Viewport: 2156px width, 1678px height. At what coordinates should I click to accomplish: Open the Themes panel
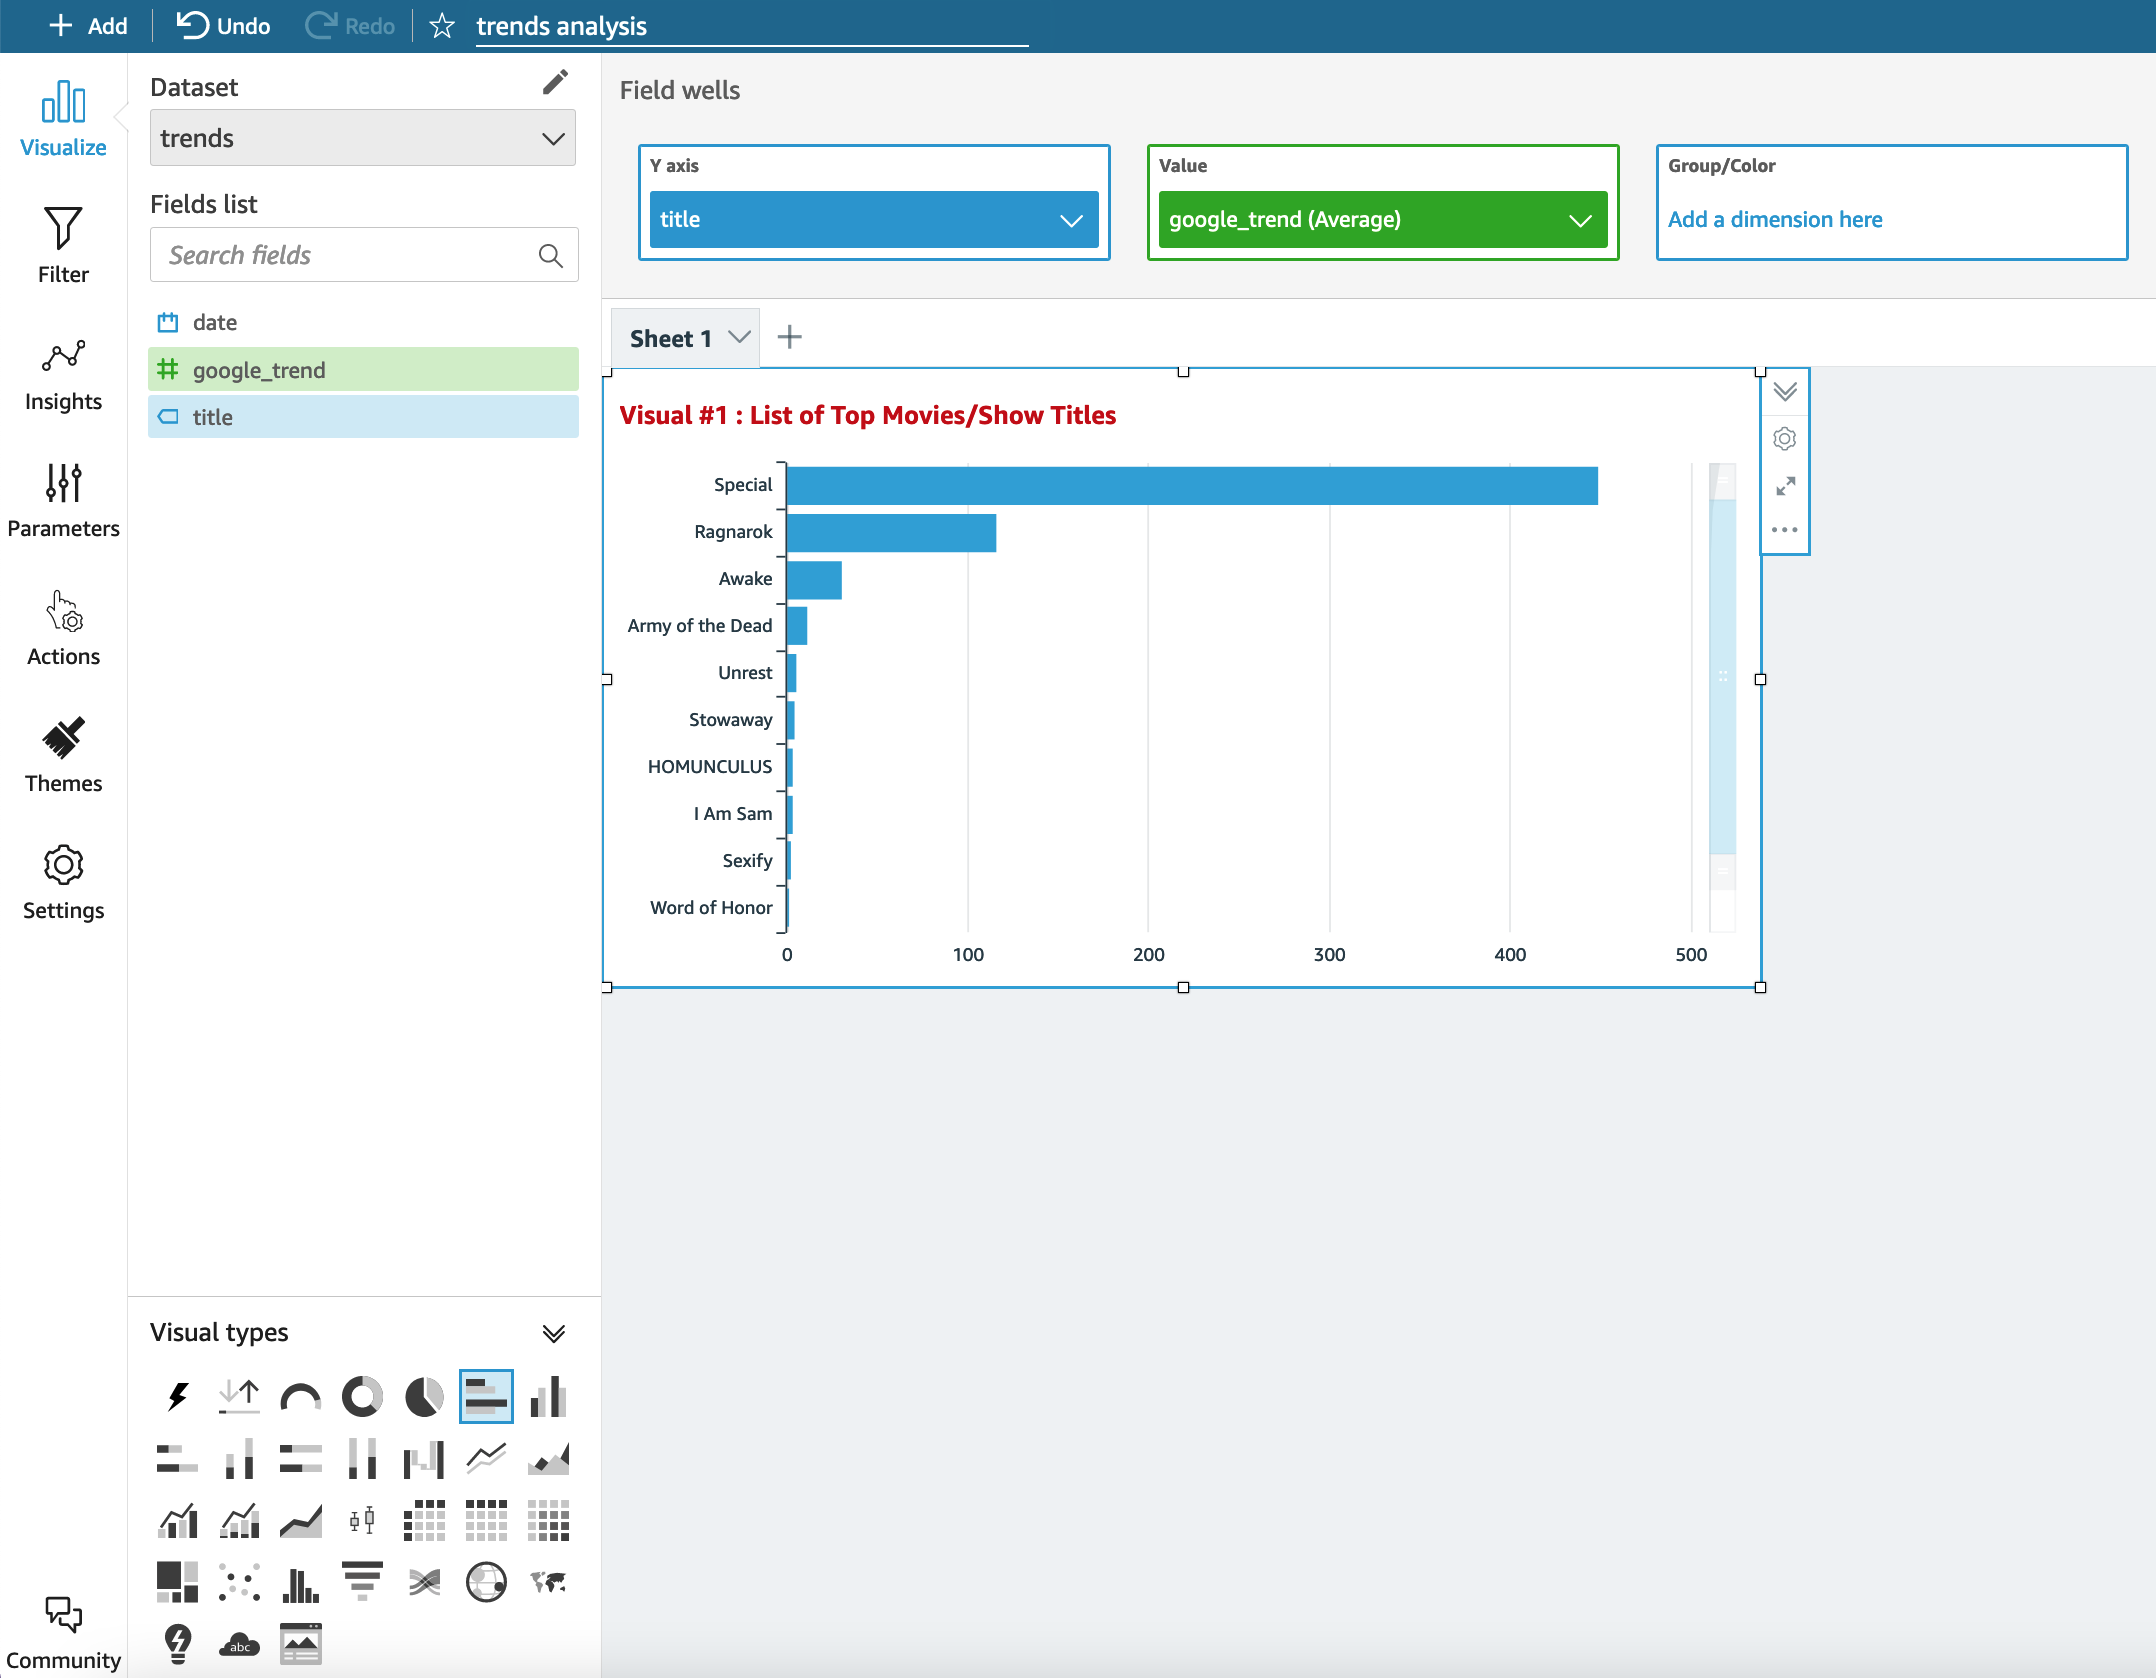coord(63,755)
